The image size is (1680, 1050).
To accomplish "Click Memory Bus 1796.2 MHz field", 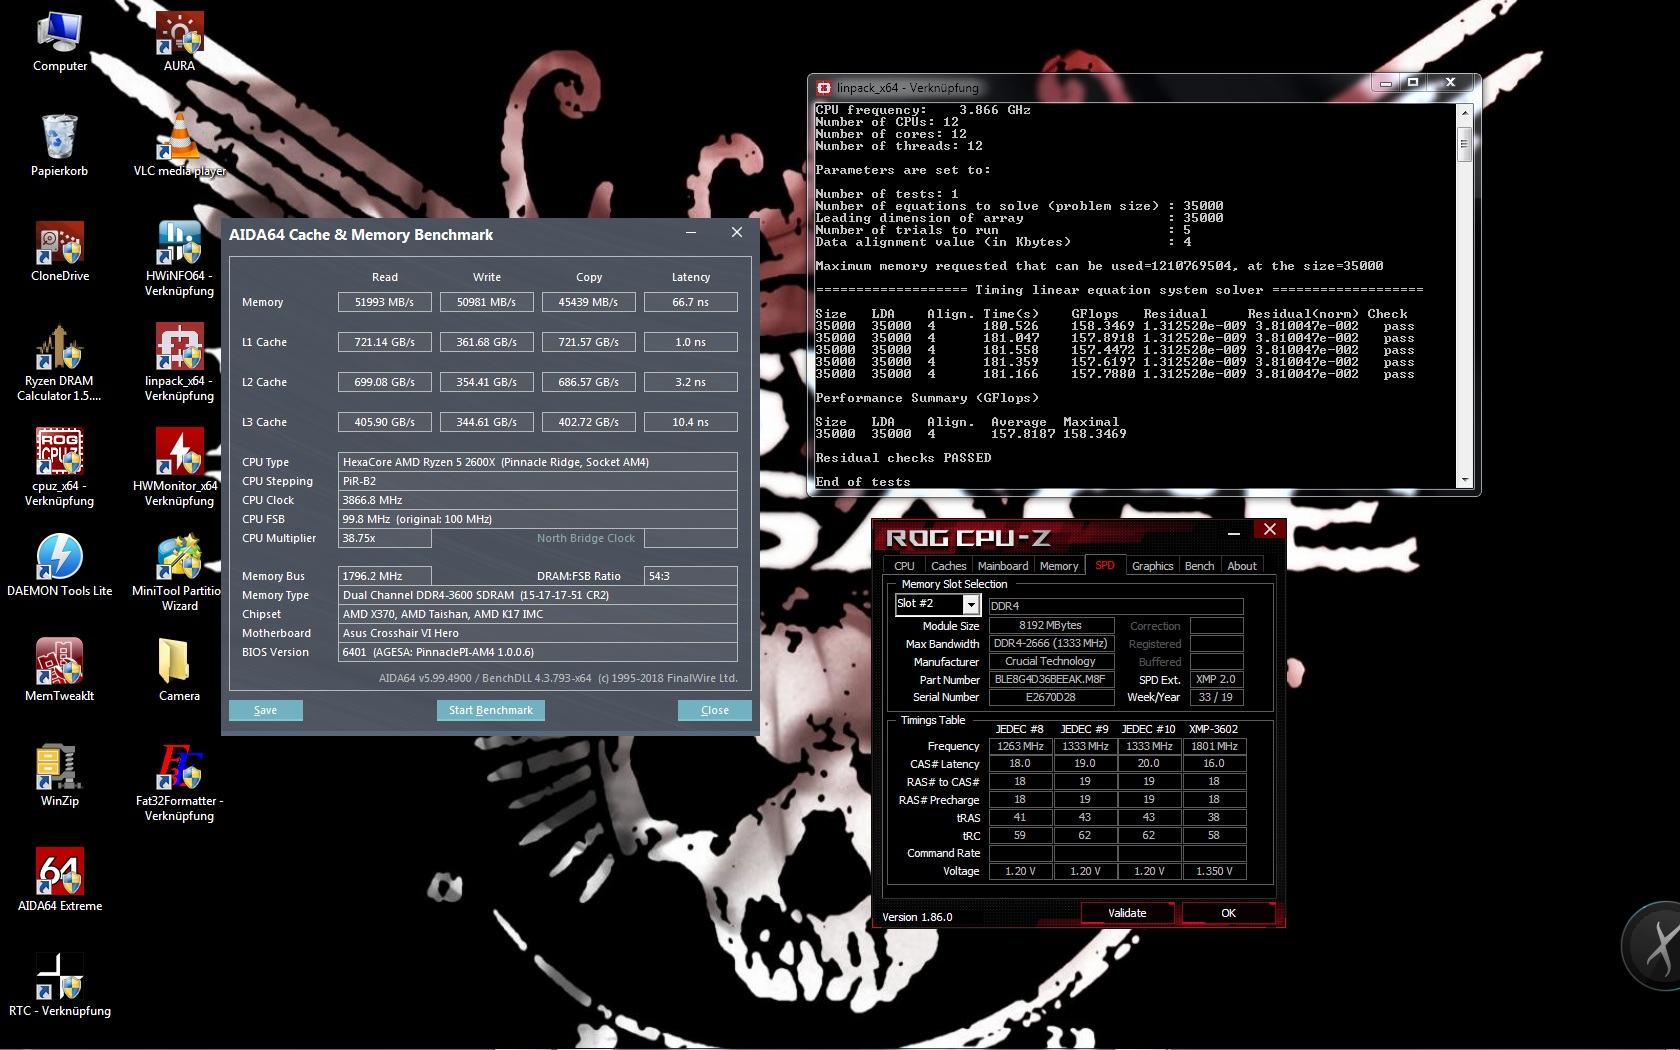I will click(385, 576).
